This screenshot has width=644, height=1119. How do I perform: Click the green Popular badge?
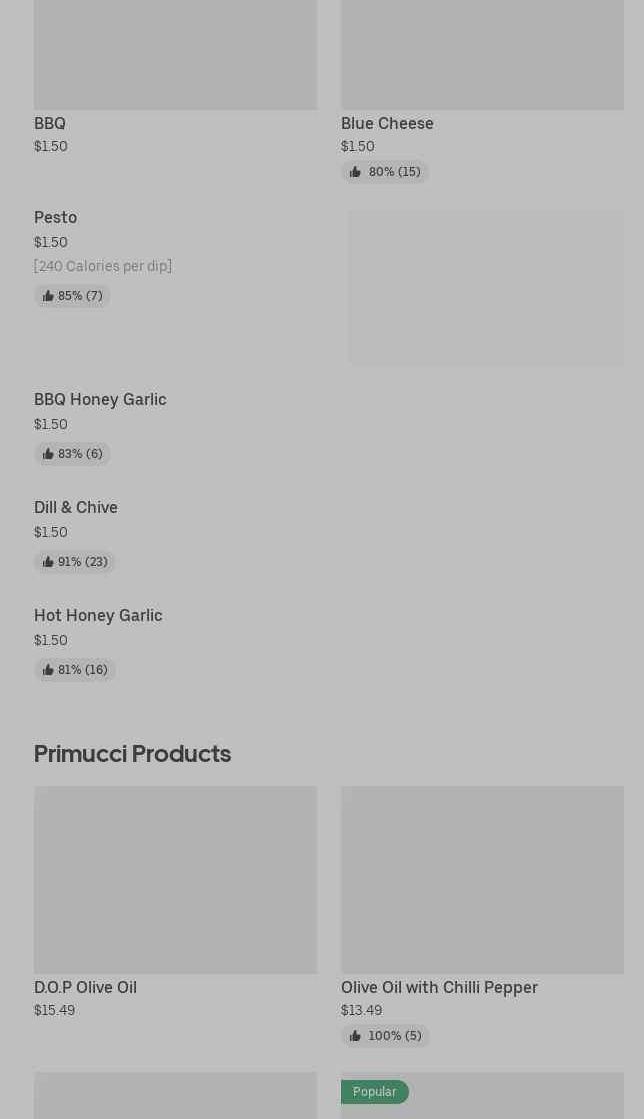375,1092
